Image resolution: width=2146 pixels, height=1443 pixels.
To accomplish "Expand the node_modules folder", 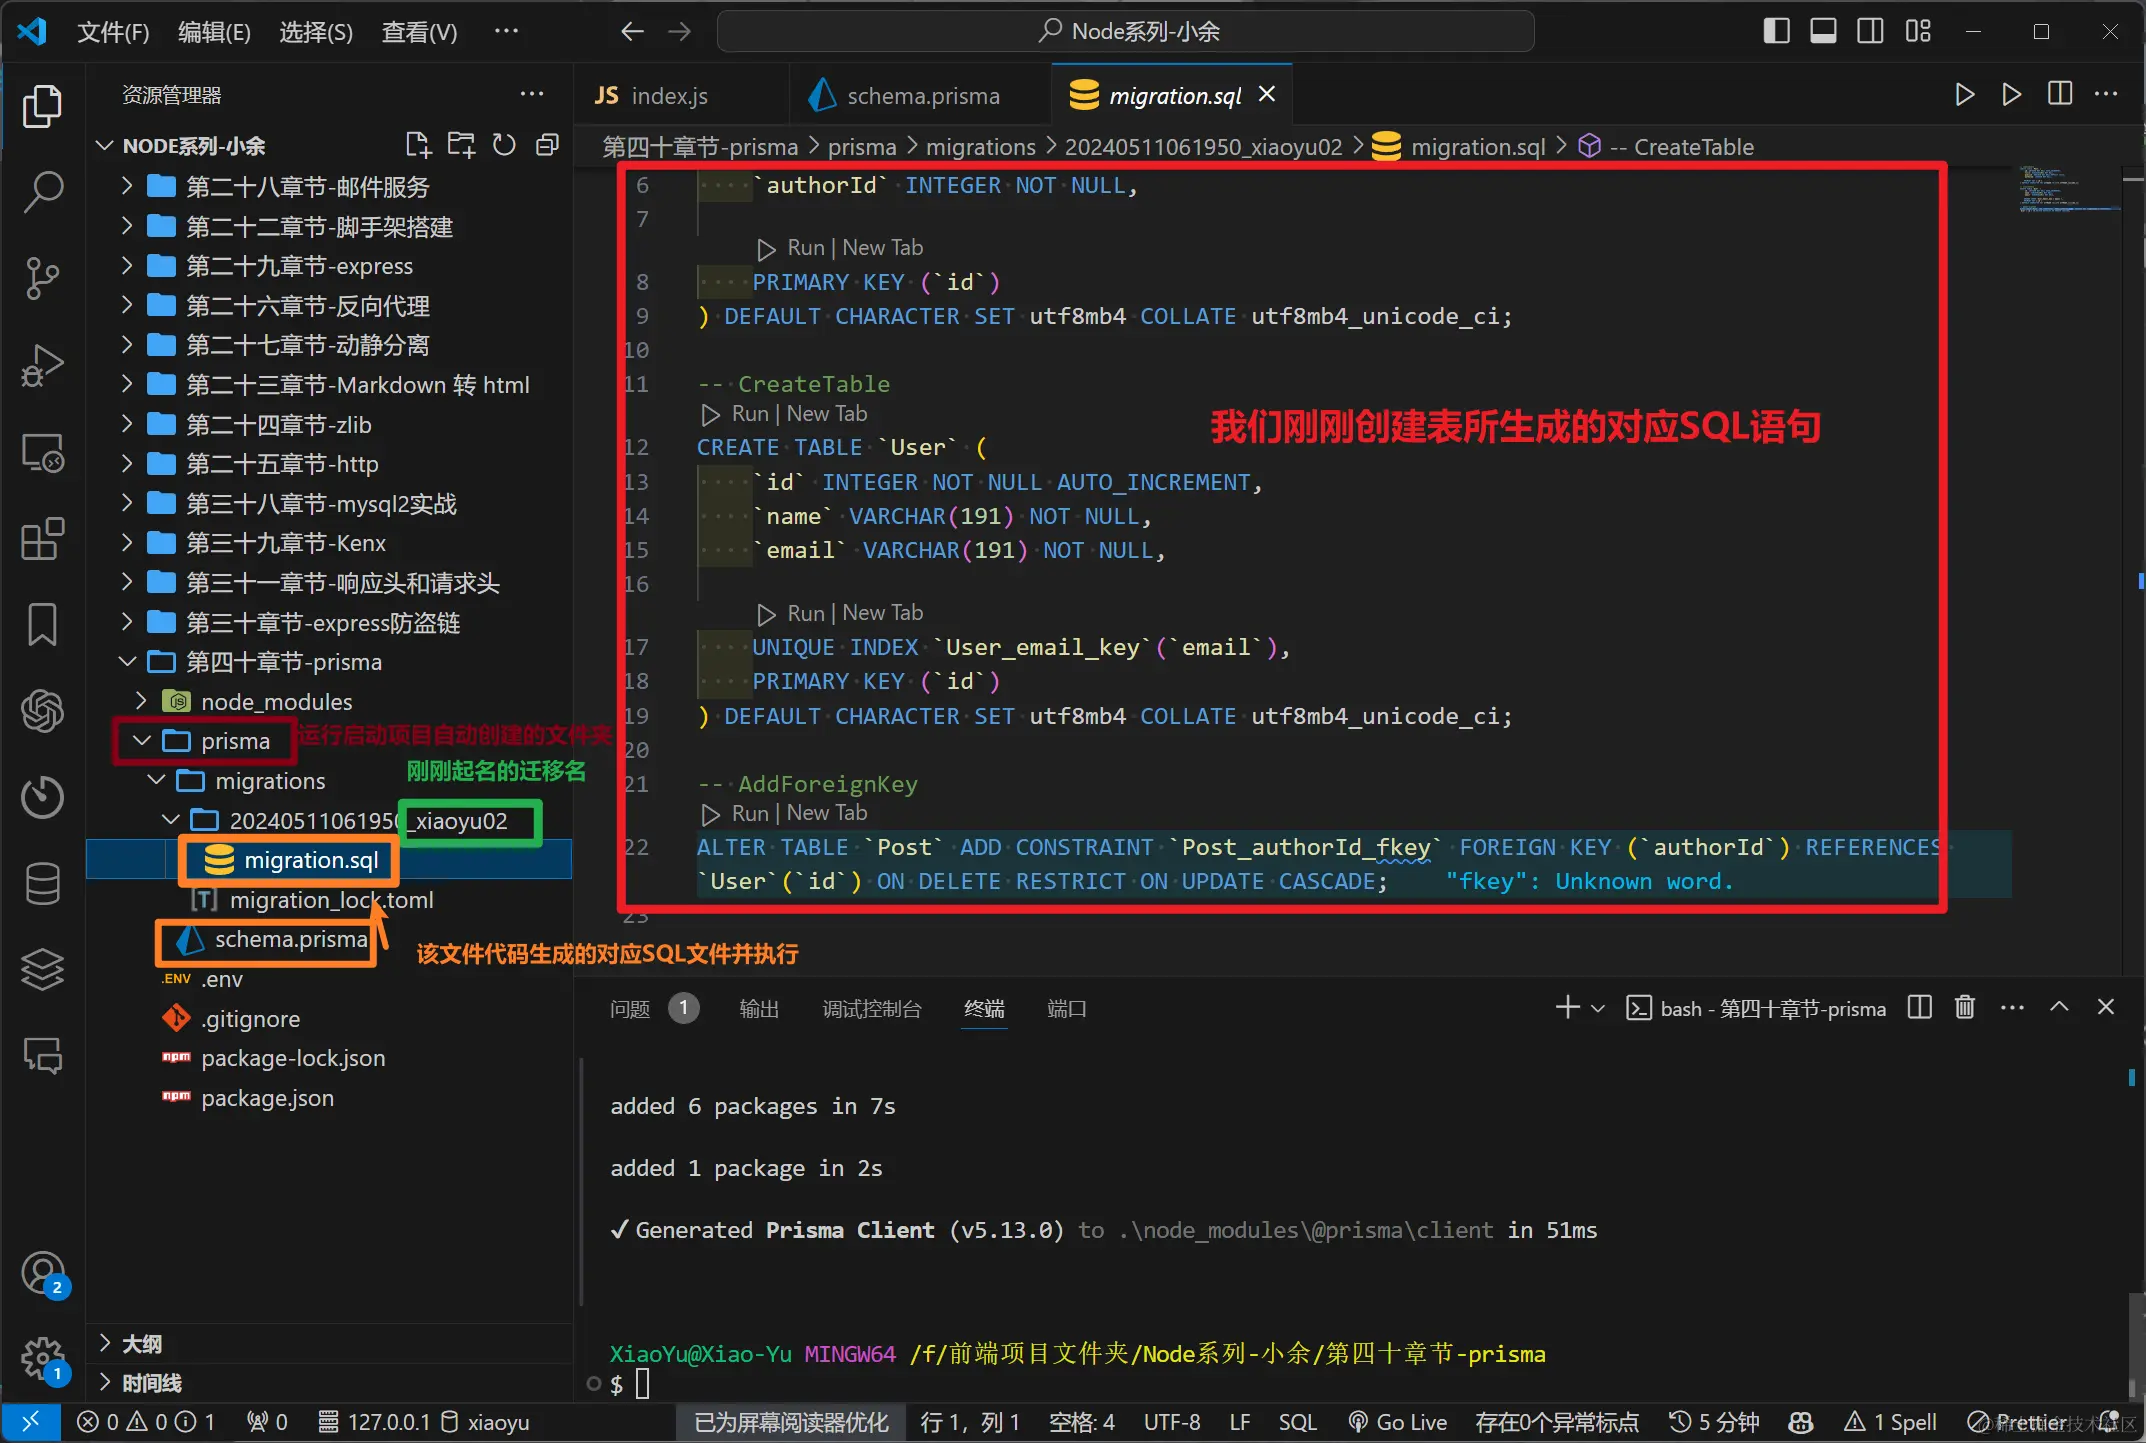I will pos(141,701).
